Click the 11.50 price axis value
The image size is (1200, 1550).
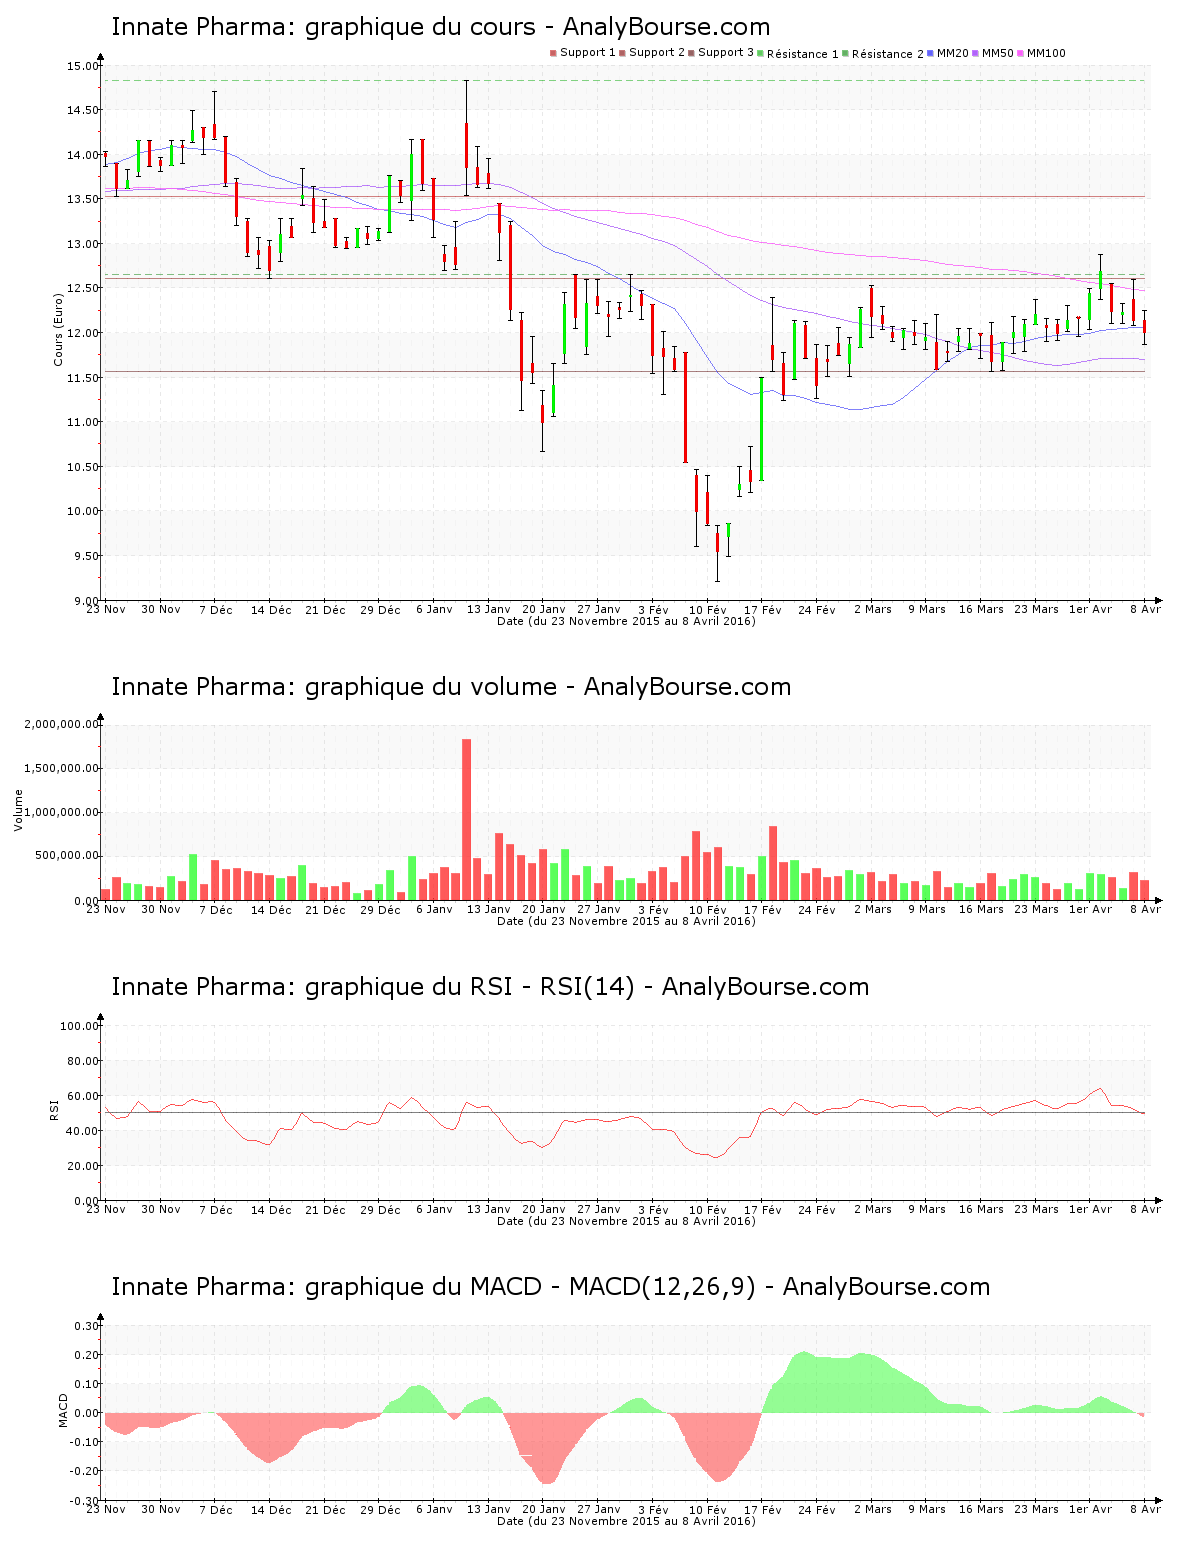tap(83, 378)
